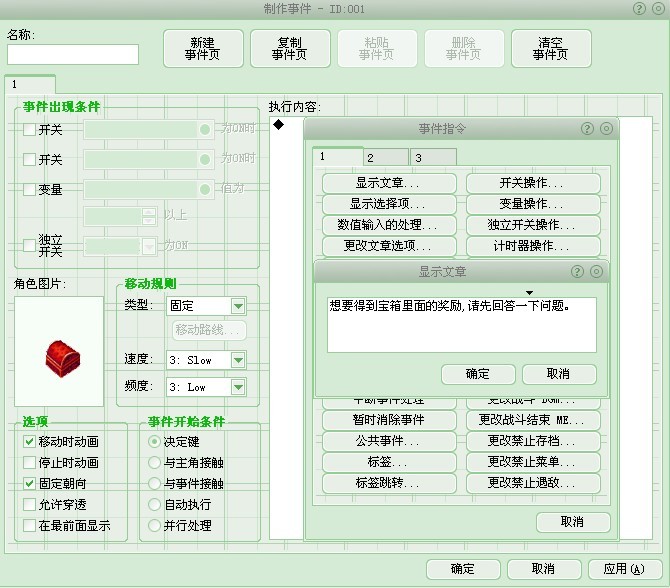Confirm text with 确定 in 显示文章 dialog
Viewport: 670px width, 588px height.
tap(478, 374)
